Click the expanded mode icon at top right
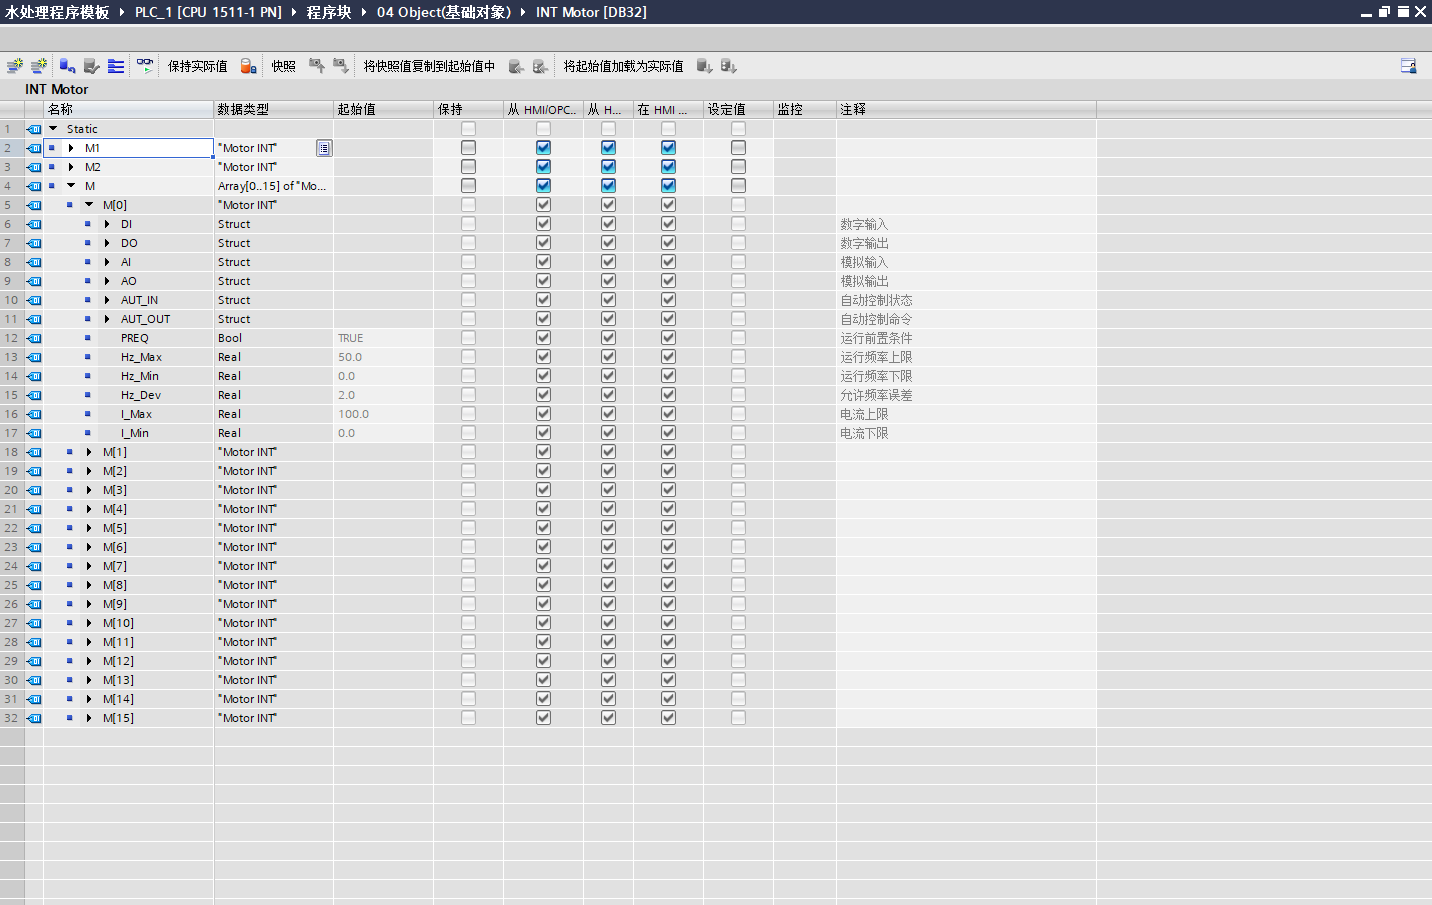1432x905 pixels. (x=1408, y=65)
